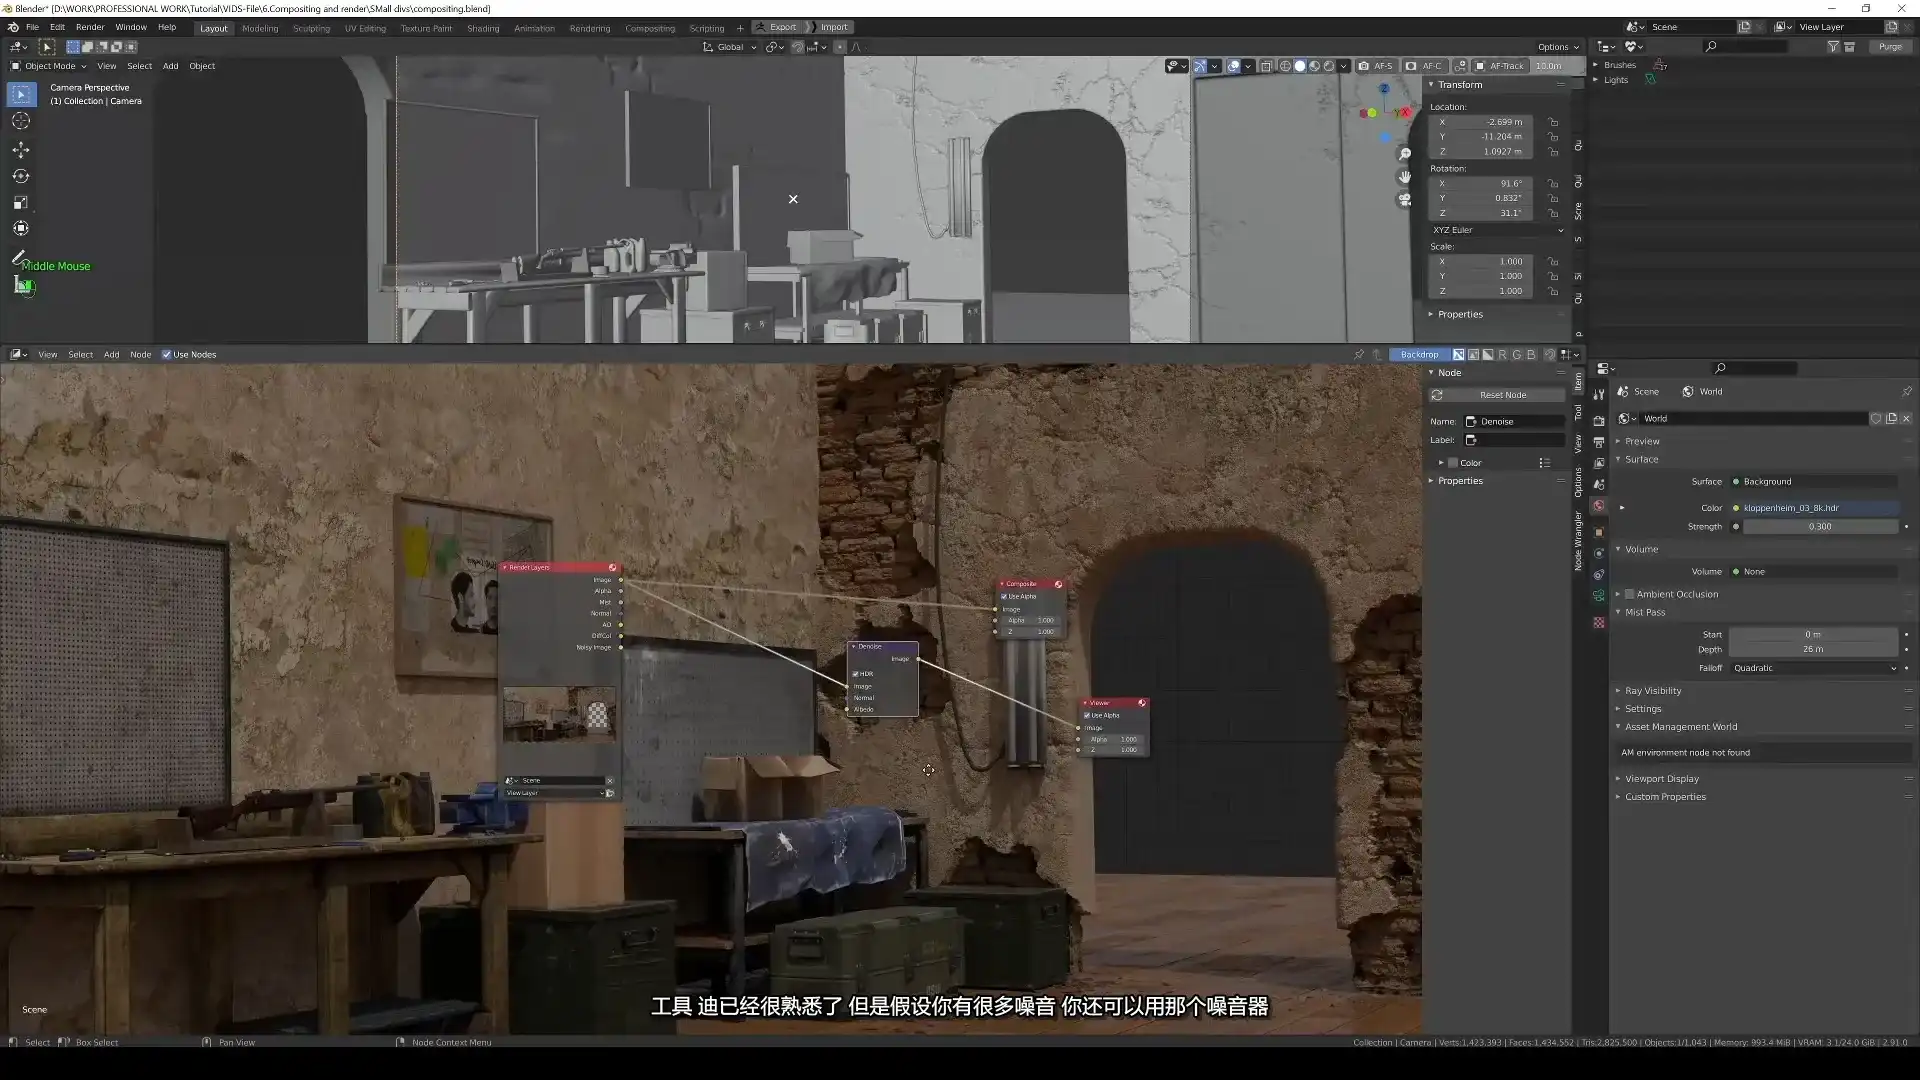Click the Reset Node button
Image resolution: width=1920 pixels, height=1080 pixels.
pyautogui.click(x=1497, y=395)
